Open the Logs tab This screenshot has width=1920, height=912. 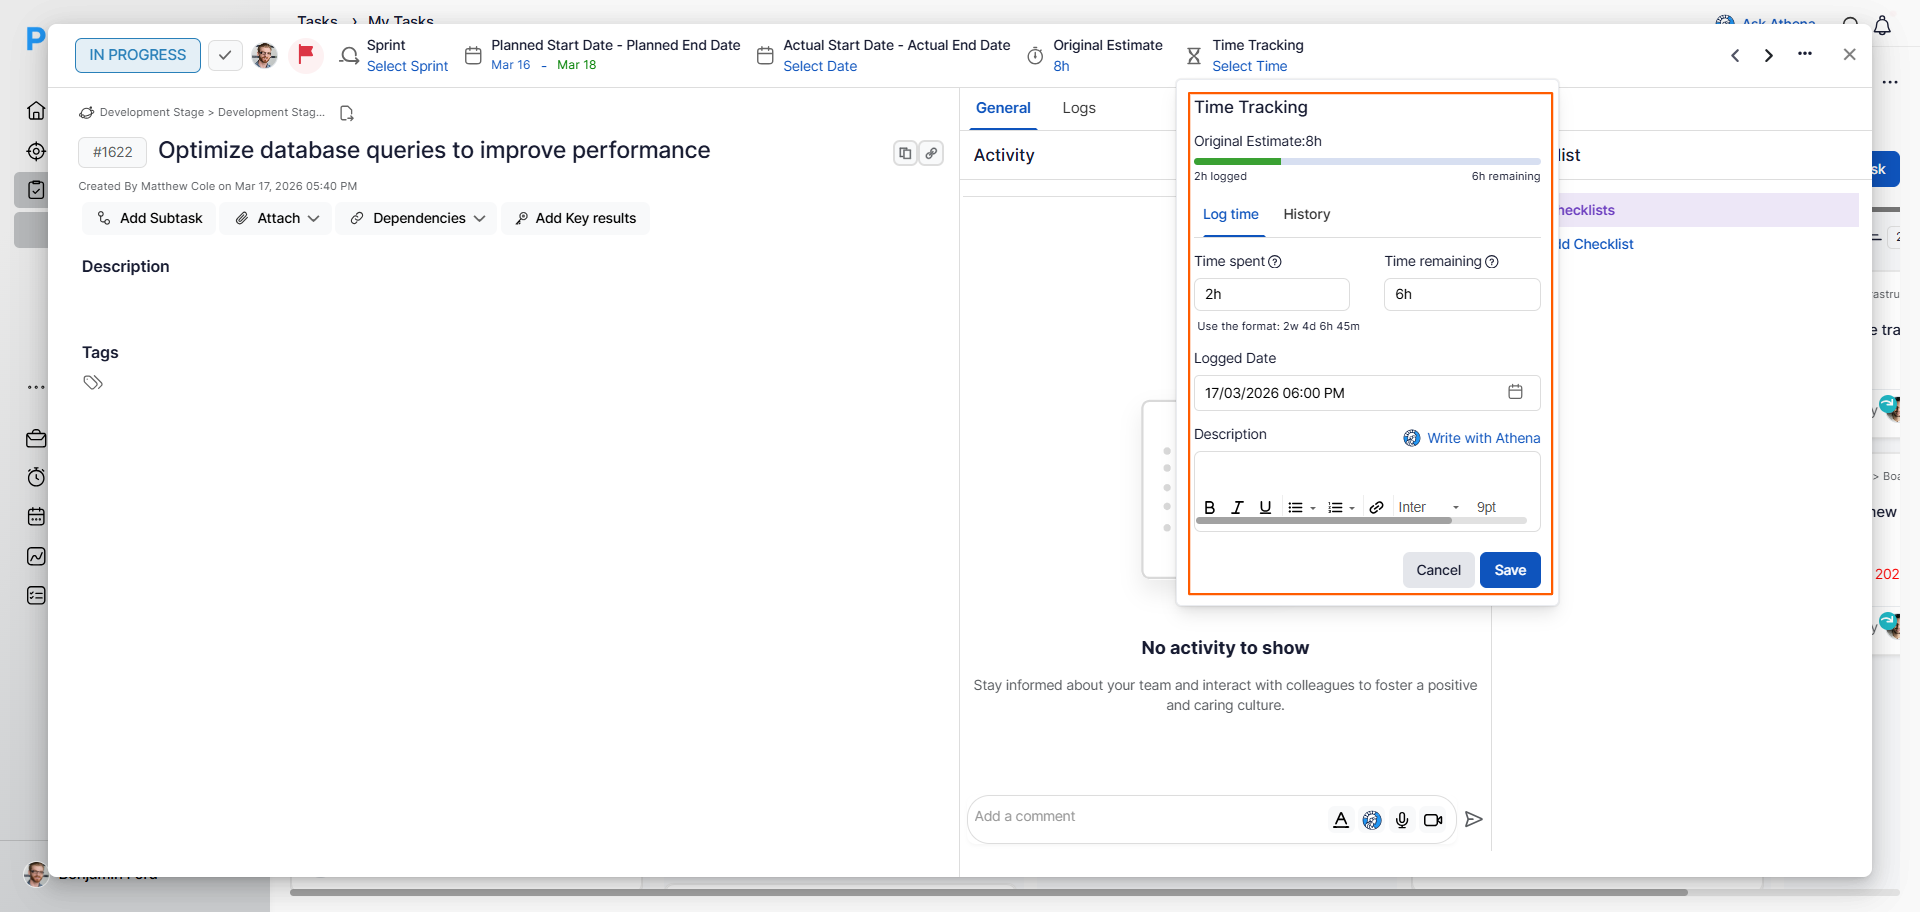[1078, 108]
